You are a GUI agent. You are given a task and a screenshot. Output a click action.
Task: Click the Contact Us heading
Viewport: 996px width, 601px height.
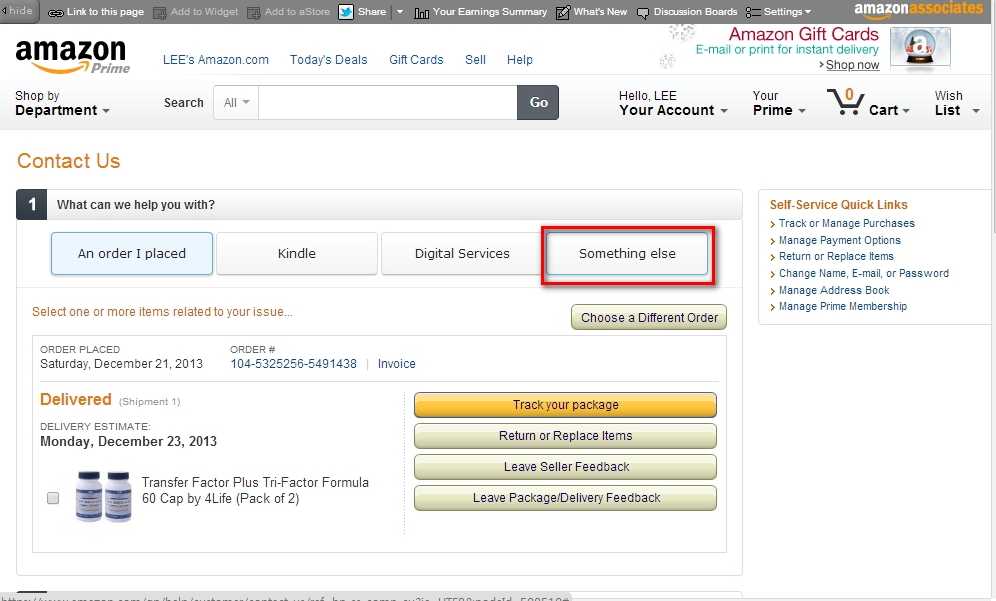(x=69, y=161)
